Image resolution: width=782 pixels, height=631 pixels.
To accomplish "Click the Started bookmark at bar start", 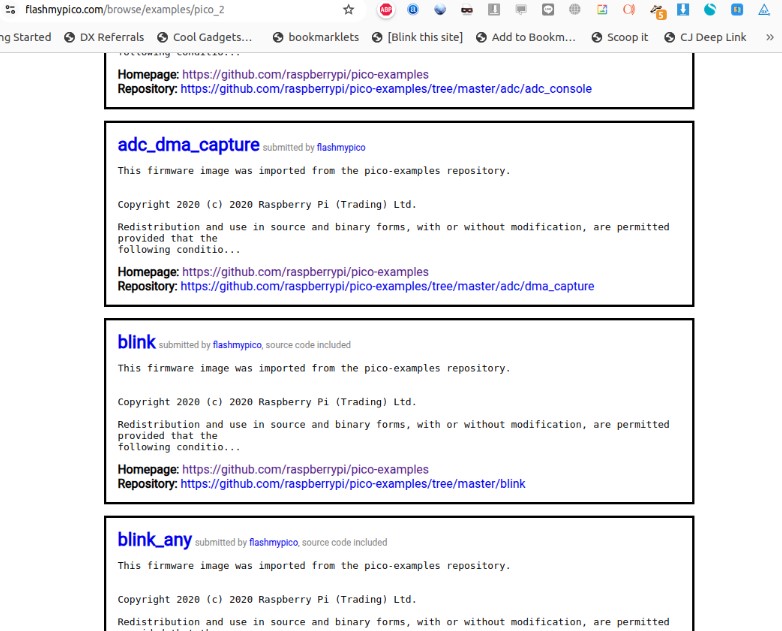I will (26, 37).
